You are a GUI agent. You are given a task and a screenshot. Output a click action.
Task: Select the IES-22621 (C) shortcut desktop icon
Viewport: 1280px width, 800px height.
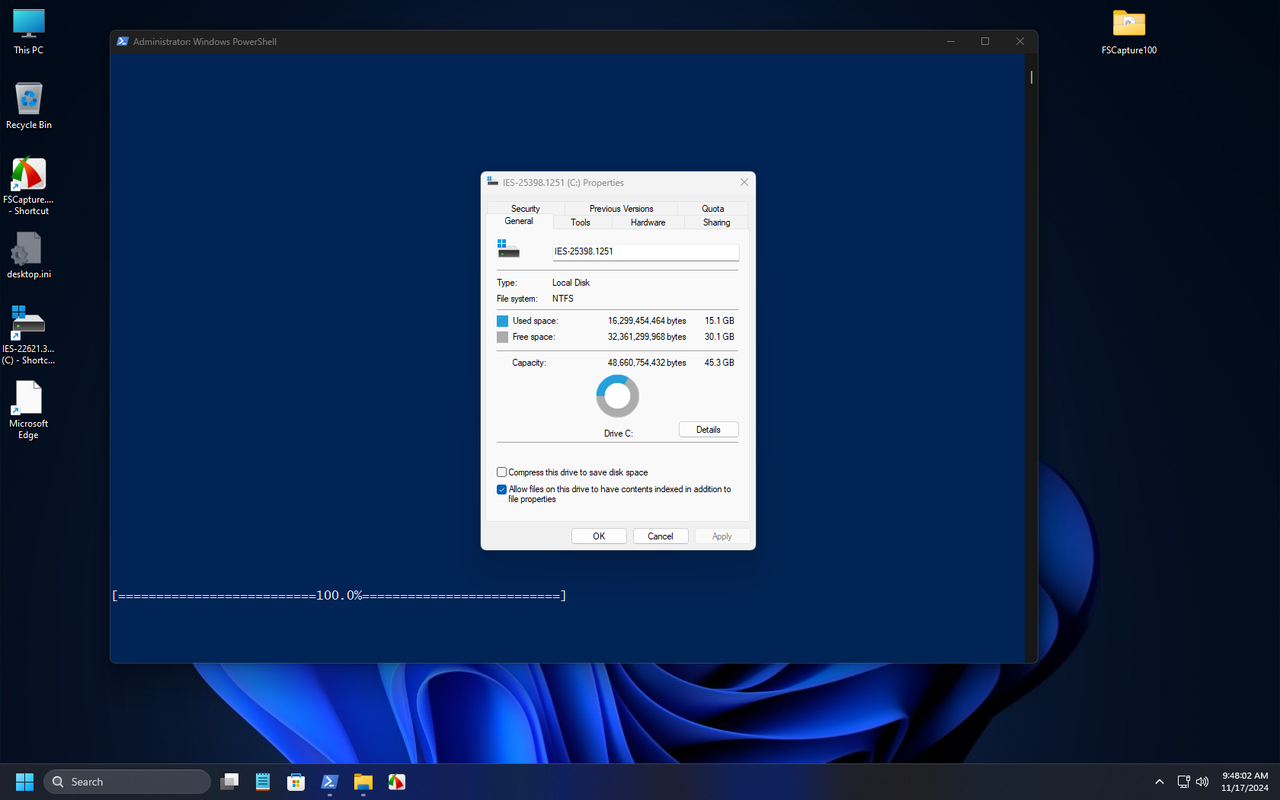click(28, 335)
